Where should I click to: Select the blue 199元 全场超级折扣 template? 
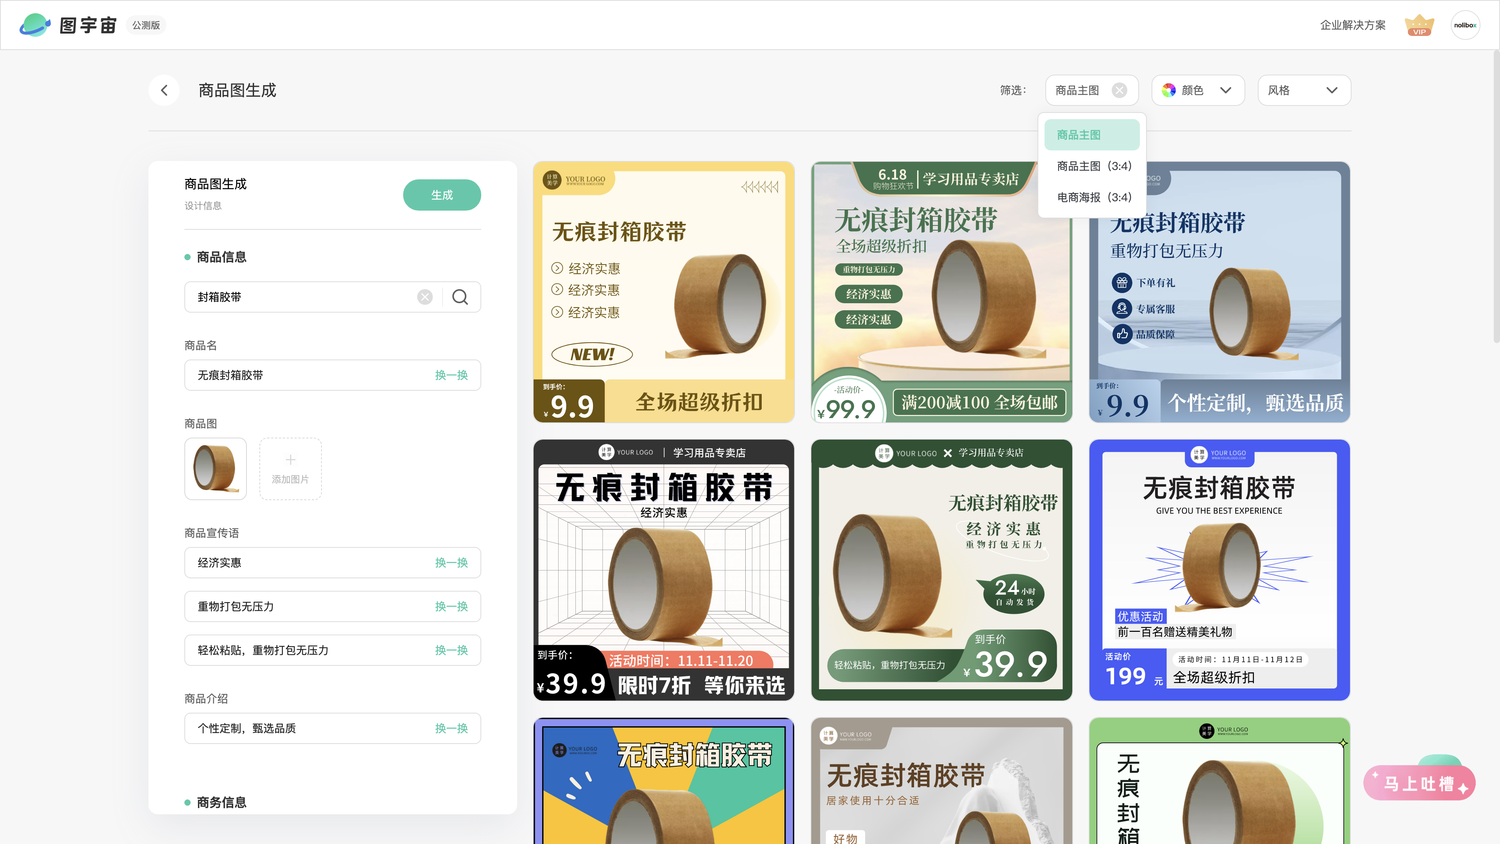click(x=1220, y=570)
